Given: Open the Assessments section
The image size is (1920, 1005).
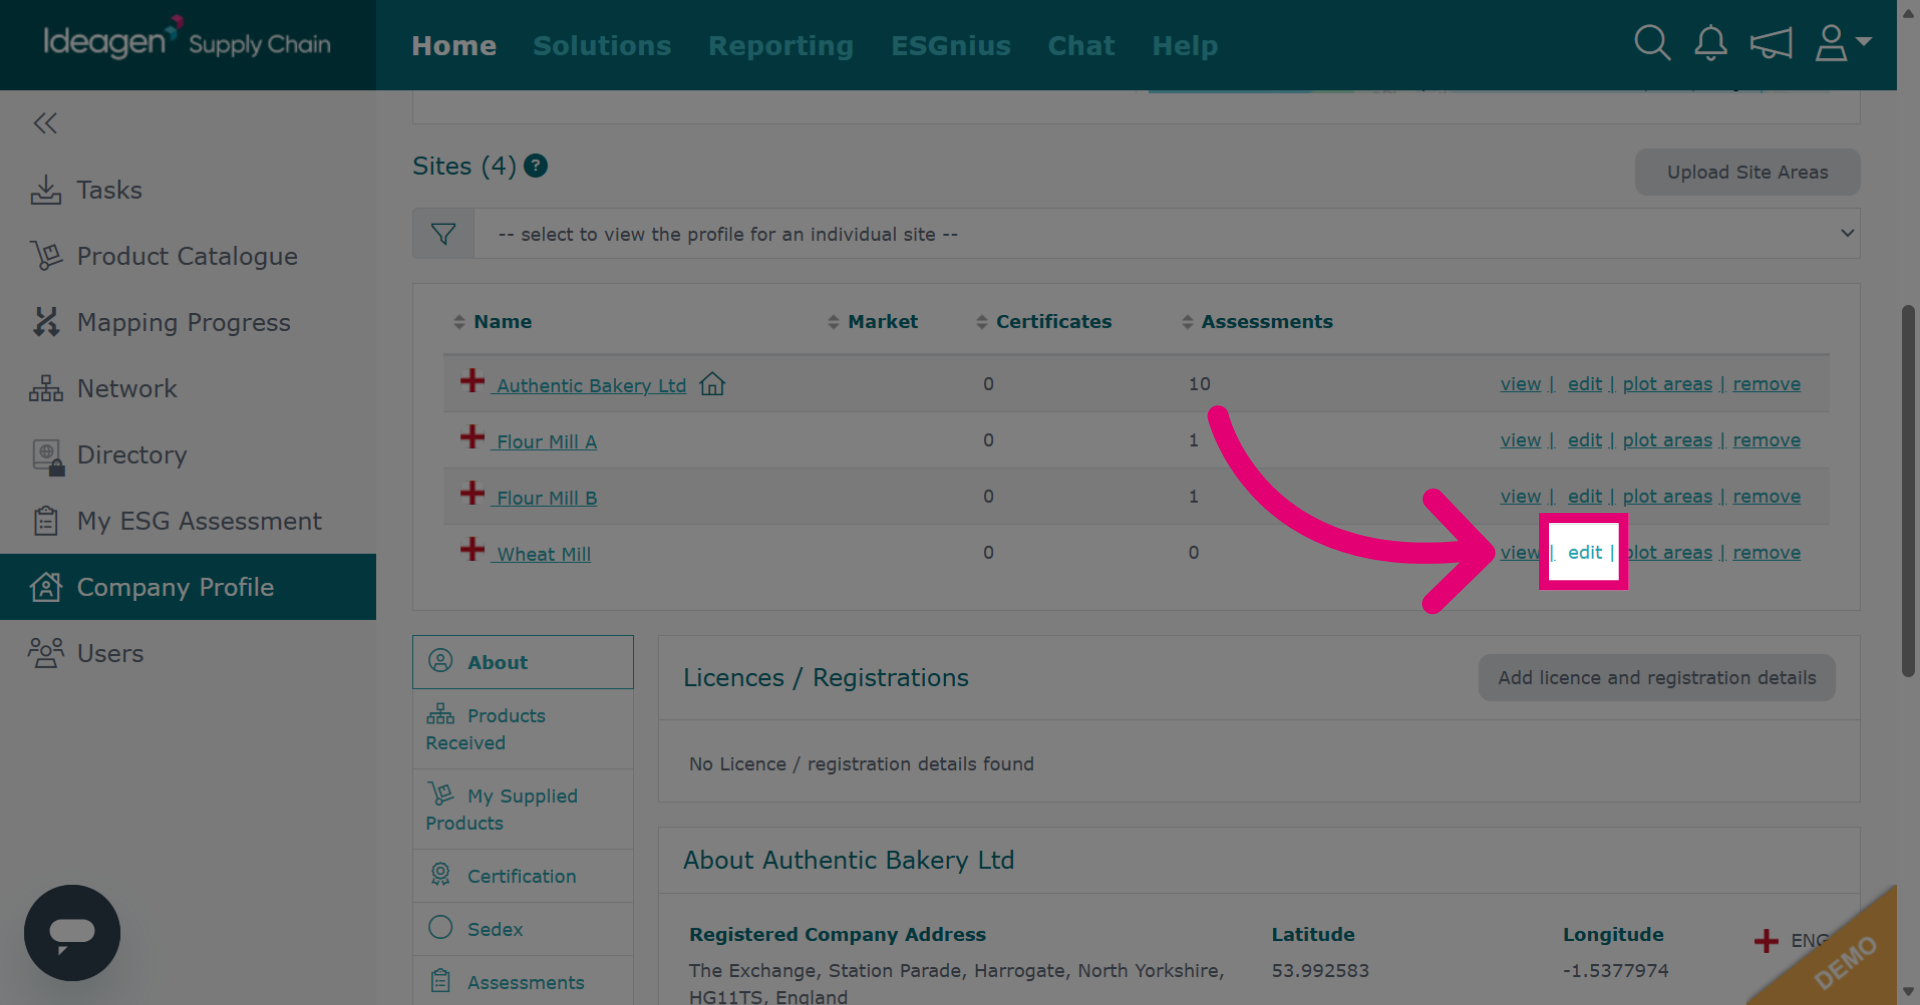Looking at the screenshot, I should (523, 982).
